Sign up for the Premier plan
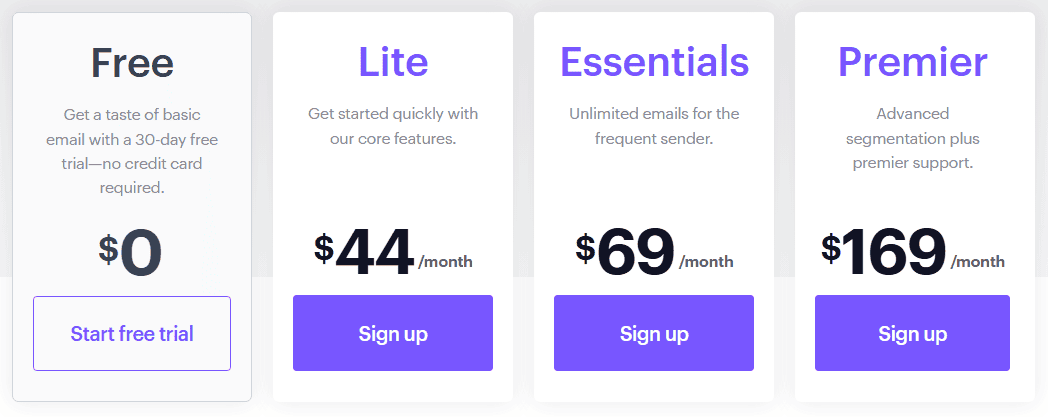 click(912, 333)
